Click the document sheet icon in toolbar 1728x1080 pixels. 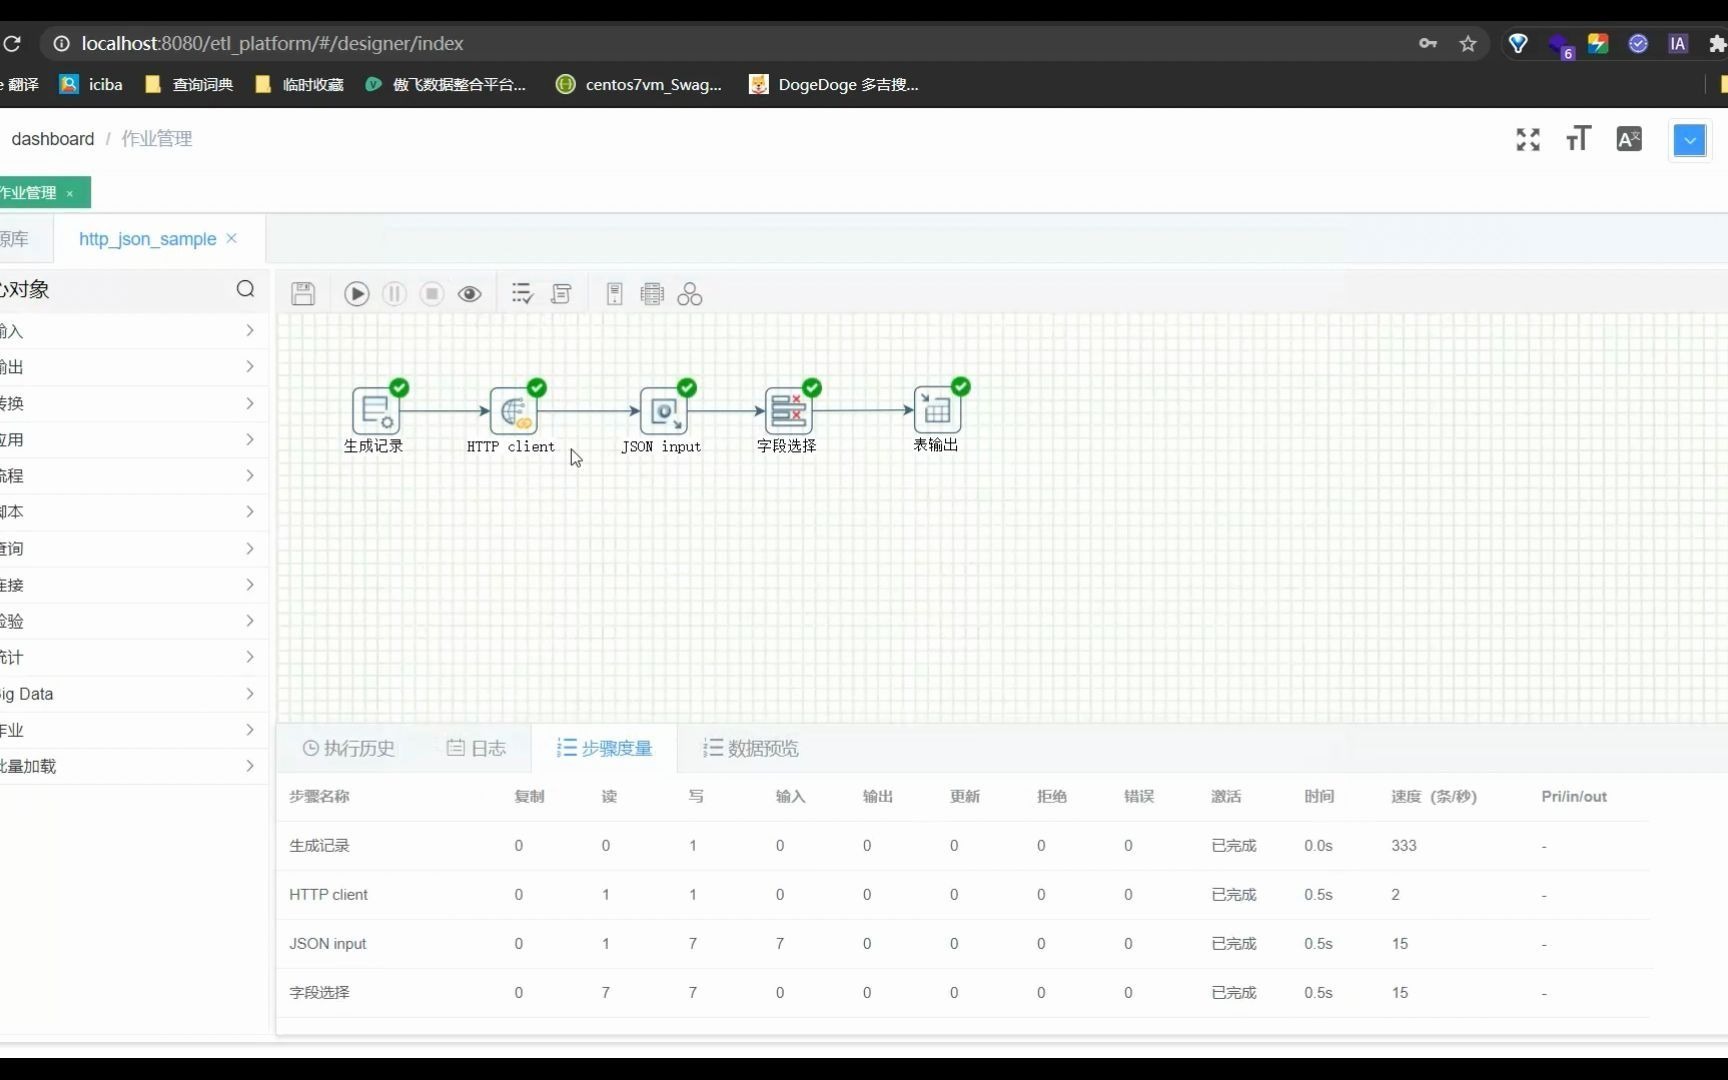click(x=615, y=293)
